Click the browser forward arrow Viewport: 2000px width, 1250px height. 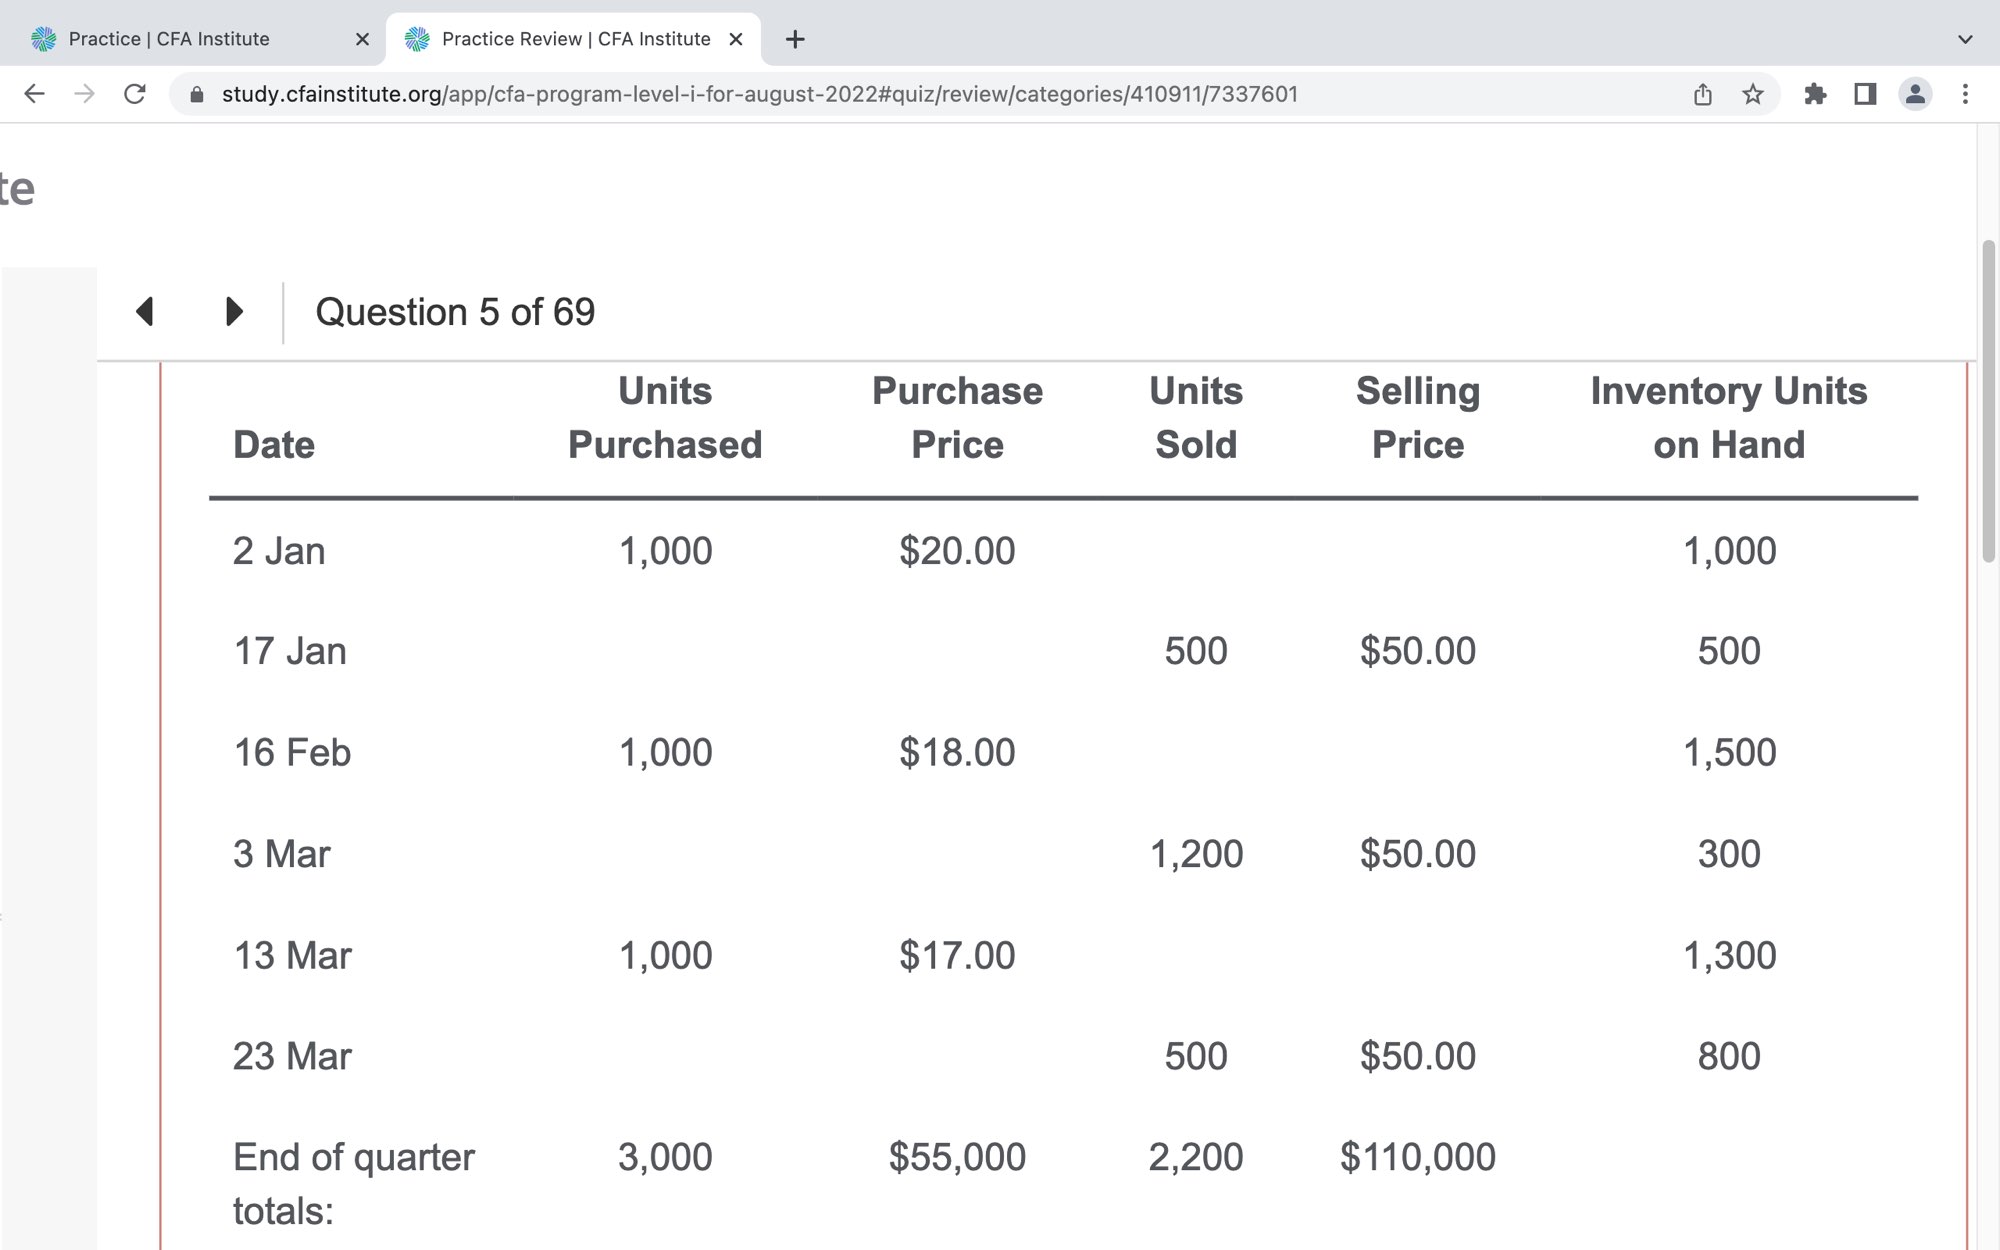tap(85, 94)
